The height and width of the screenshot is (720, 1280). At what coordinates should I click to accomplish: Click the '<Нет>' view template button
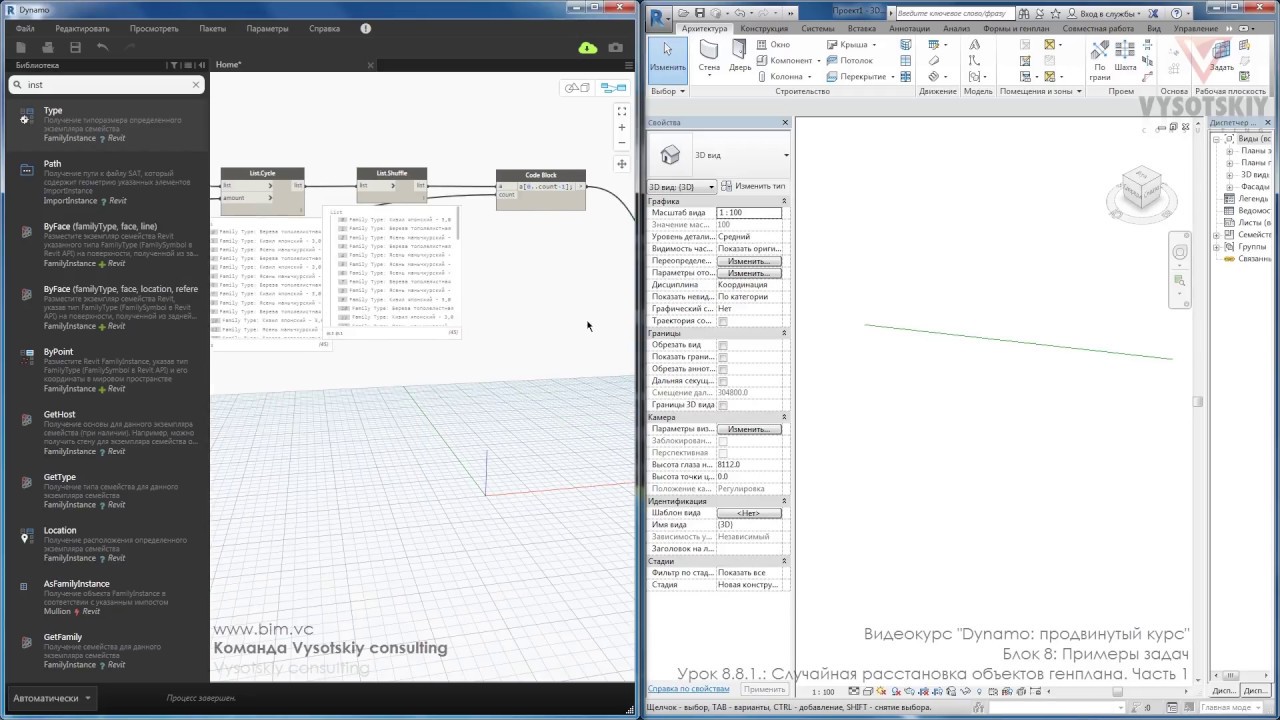click(749, 513)
